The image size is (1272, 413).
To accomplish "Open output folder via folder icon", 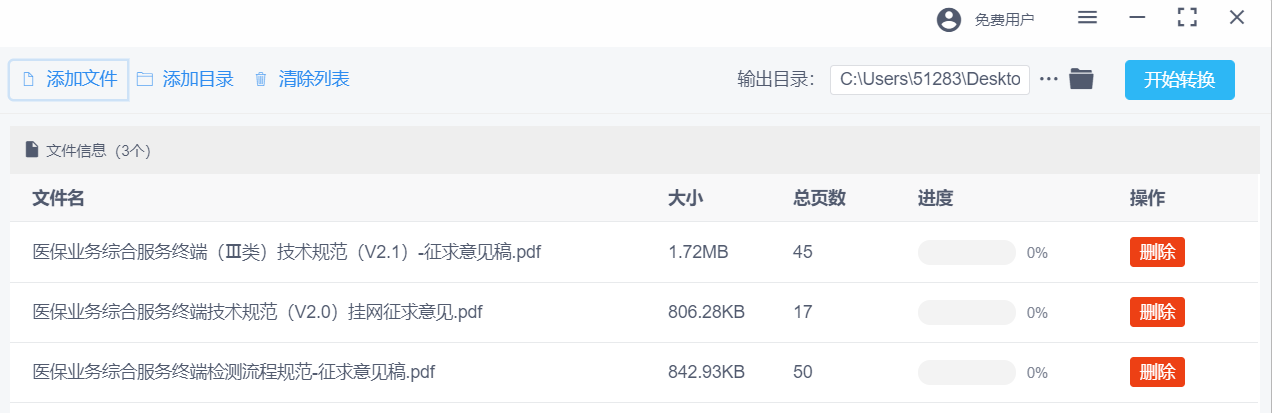I will [x=1081, y=79].
